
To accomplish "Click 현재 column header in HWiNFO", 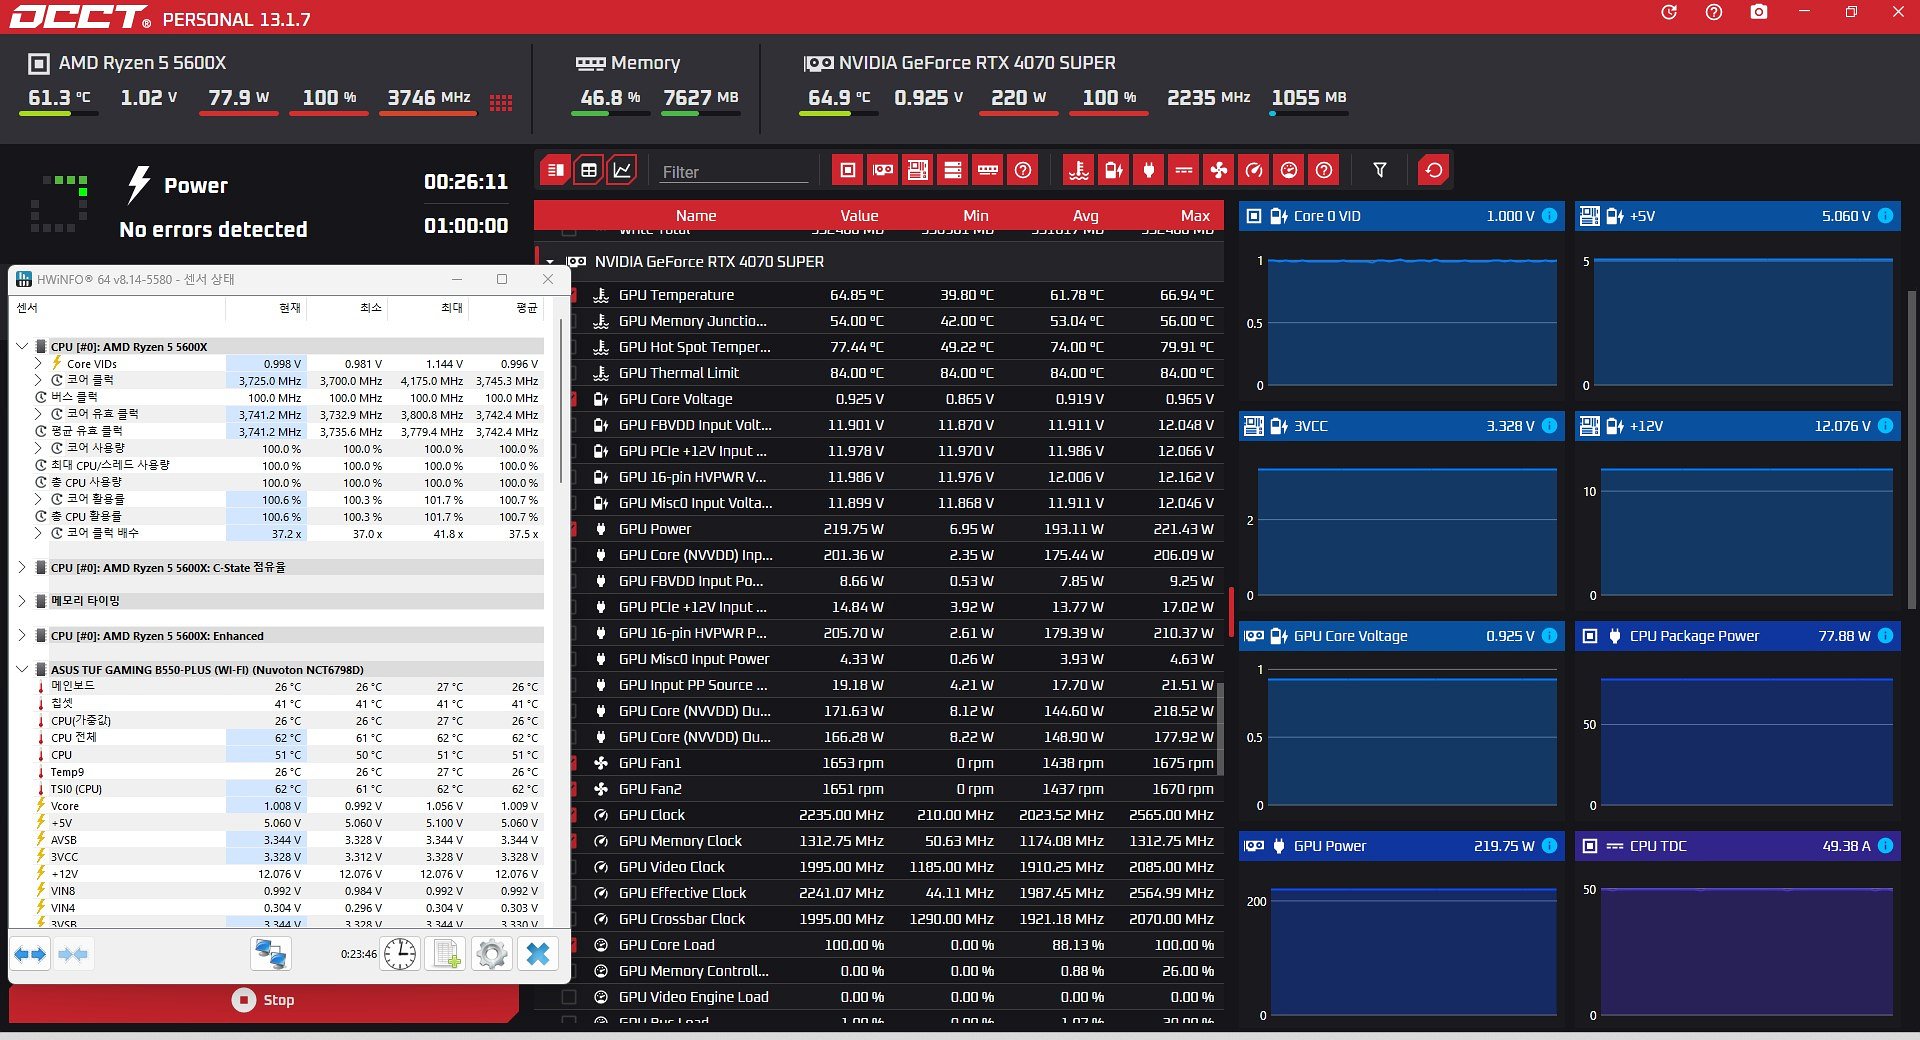I will click(290, 308).
